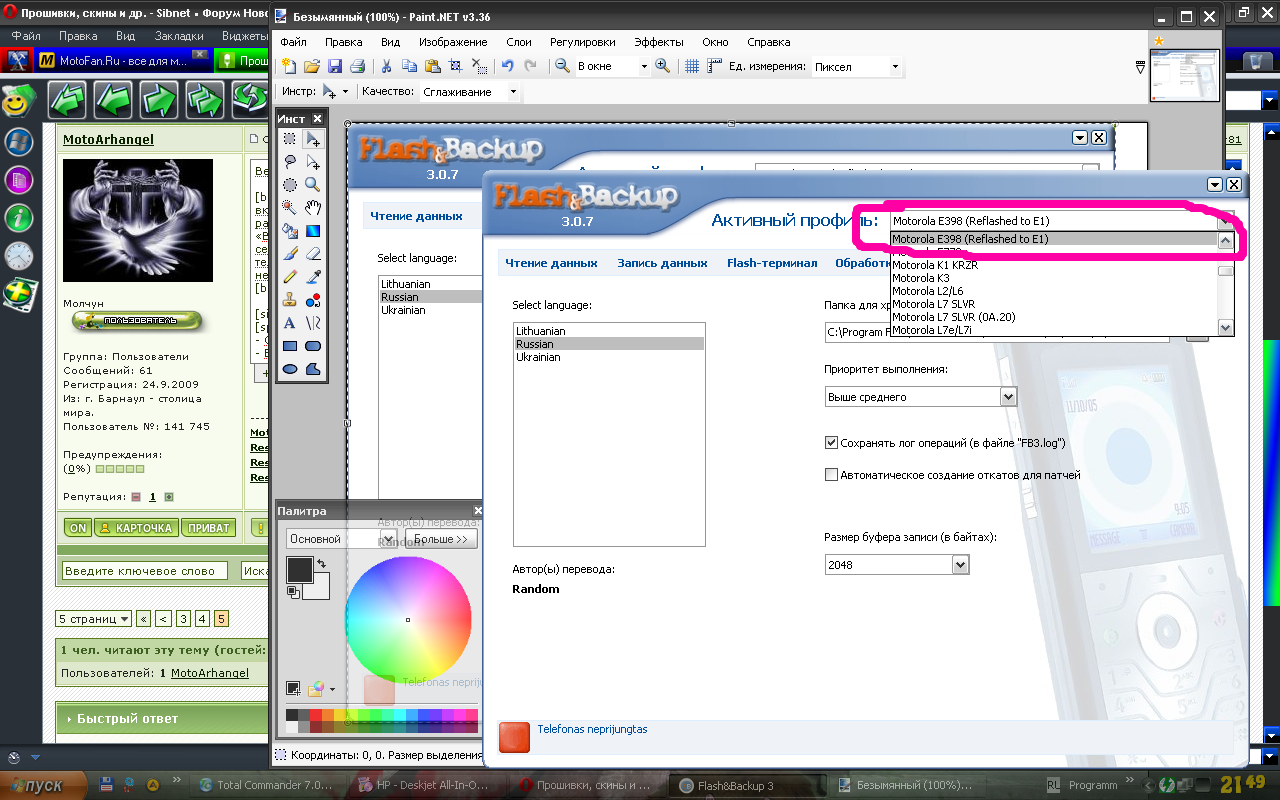Screen dimensions: 1280x800
Task: Toggle rulers icon in toolbar
Action: tap(715, 66)
